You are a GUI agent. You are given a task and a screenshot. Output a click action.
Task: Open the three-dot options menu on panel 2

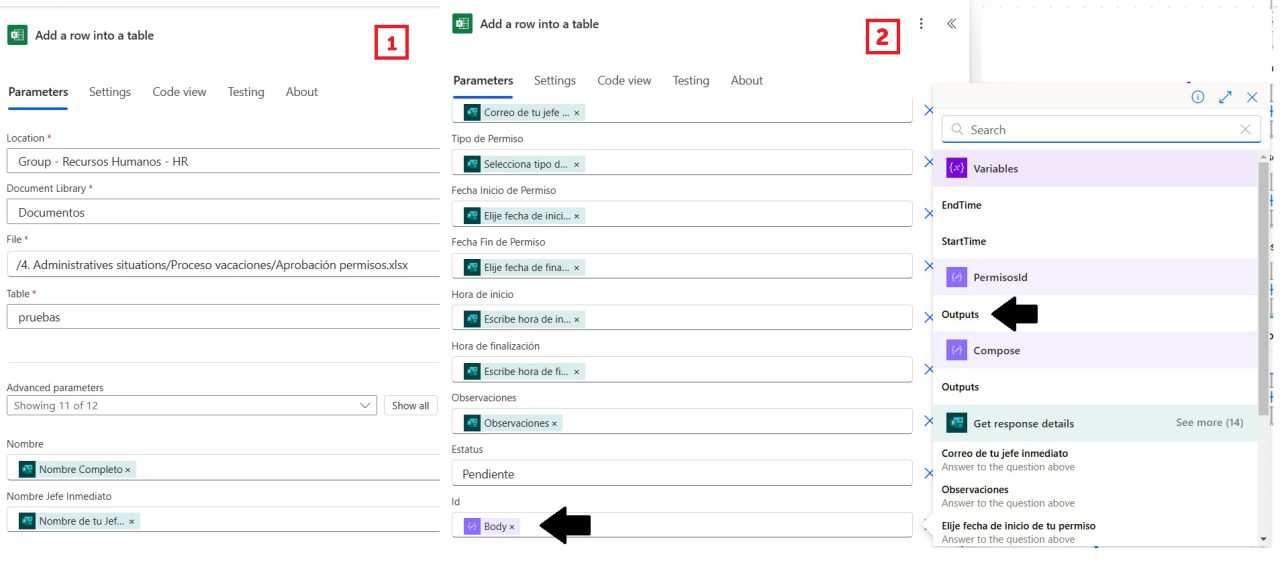pyautogui.click(x=921, y=23)
